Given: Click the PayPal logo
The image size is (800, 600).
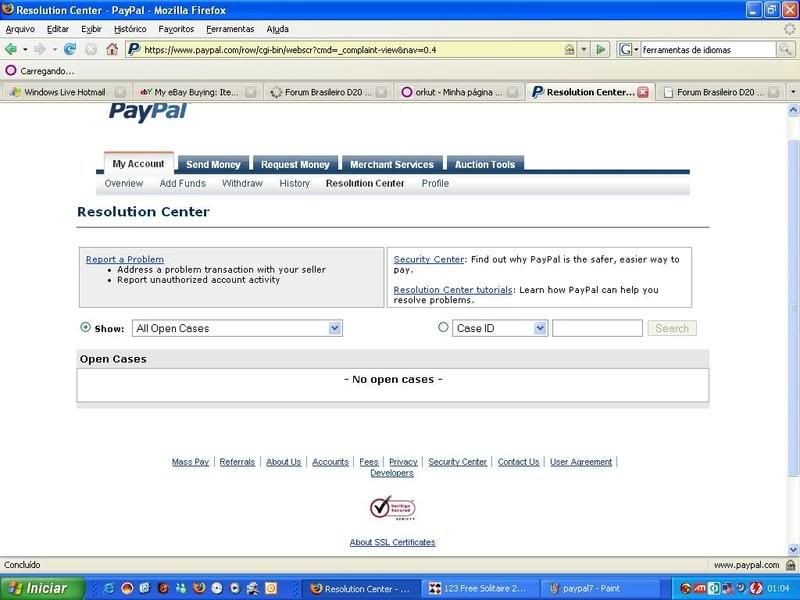Looking at the screenshot, I should 148,111.
